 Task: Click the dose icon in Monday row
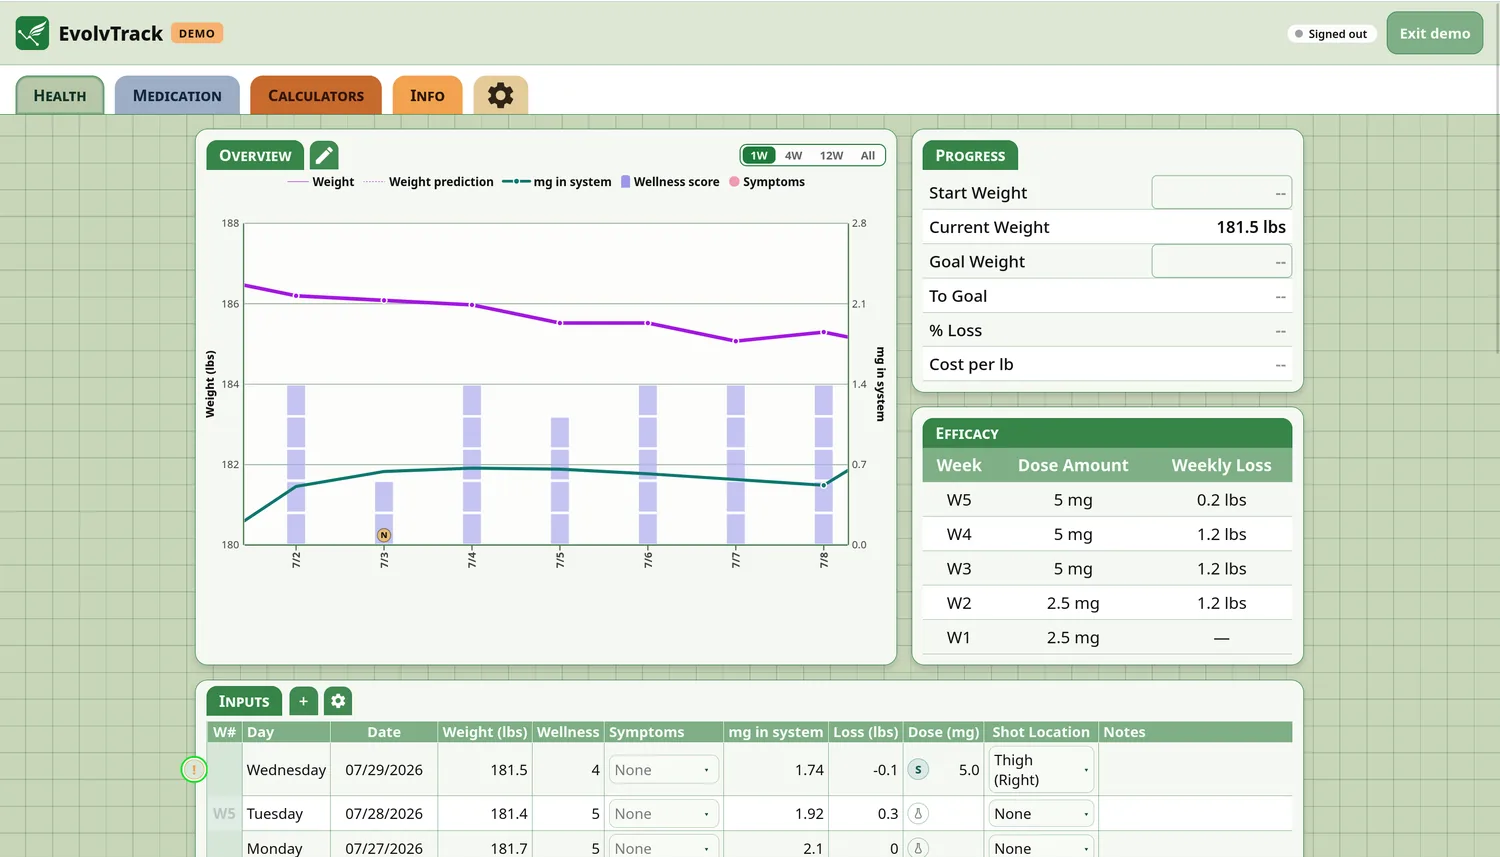pyautogui.click(x=918, y=848)
